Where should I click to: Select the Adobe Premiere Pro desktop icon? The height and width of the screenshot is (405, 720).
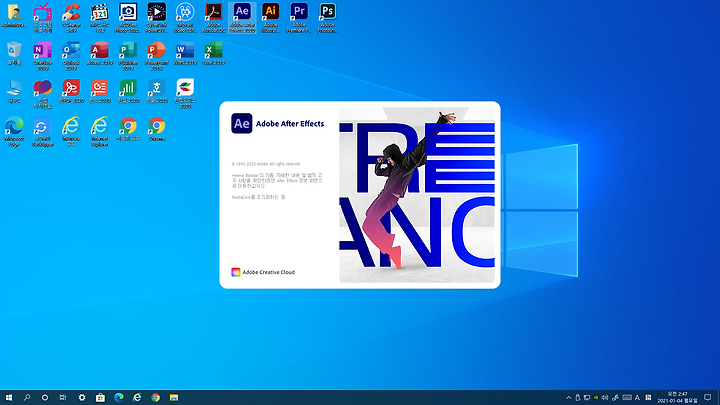click(299, 18)
